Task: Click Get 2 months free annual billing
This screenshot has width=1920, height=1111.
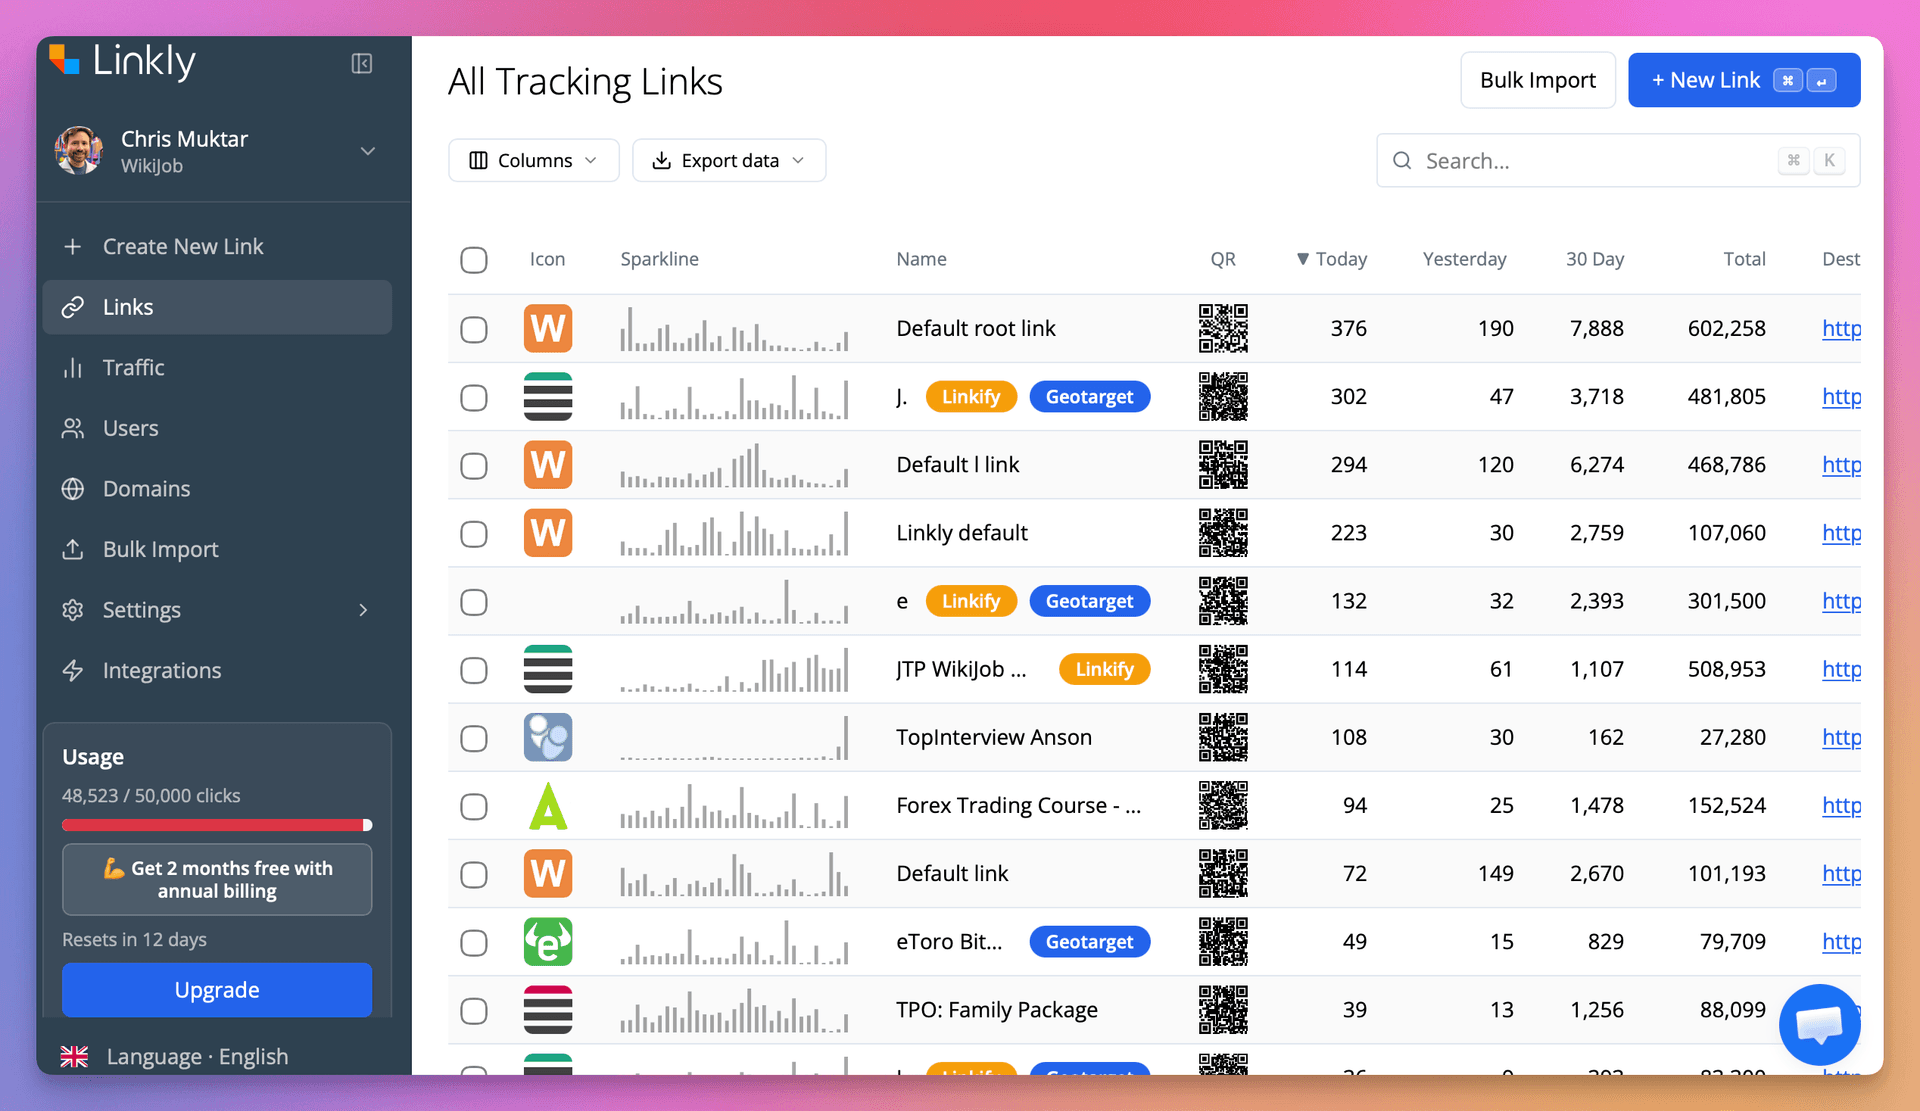Action: point(217,880)
